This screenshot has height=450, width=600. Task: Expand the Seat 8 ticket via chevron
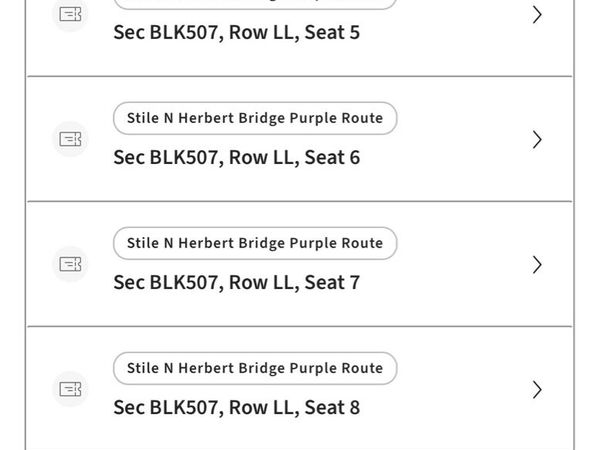point(537,389)
